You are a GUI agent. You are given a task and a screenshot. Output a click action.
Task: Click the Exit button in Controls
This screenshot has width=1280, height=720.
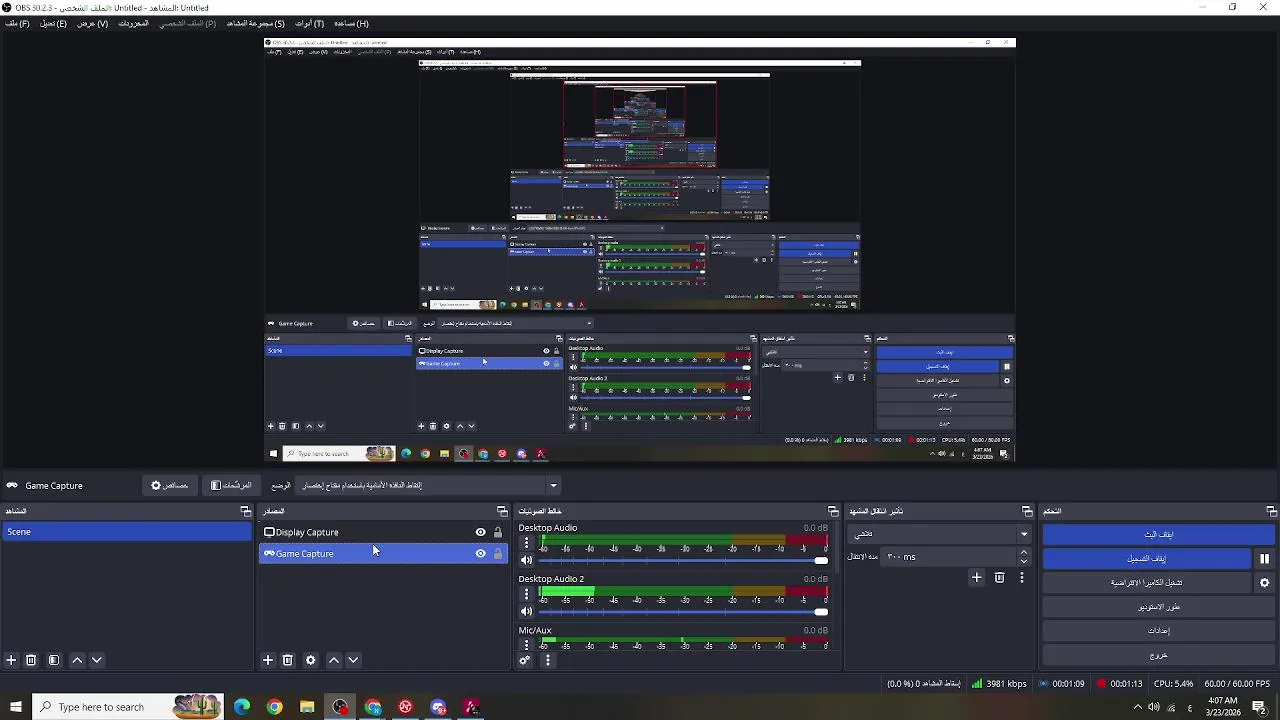click(1158, 655)
